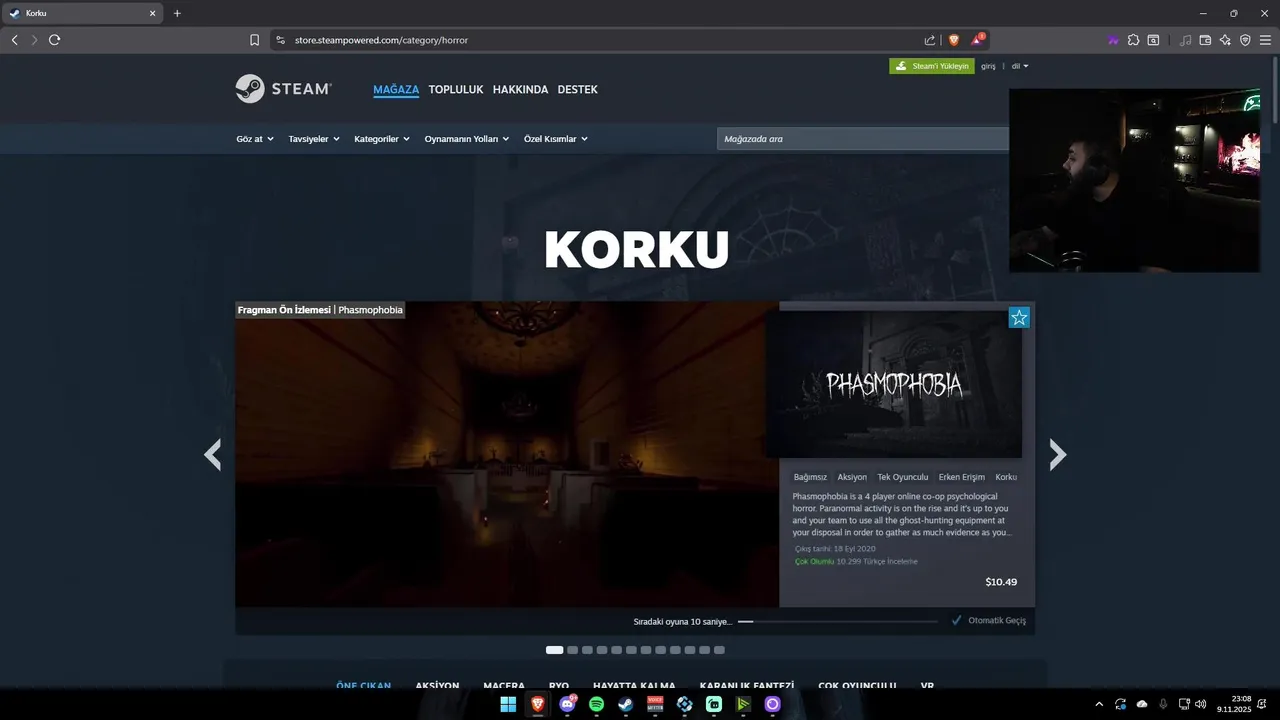
Task: Open a new browser tab
Action: (x=177, y=13)
